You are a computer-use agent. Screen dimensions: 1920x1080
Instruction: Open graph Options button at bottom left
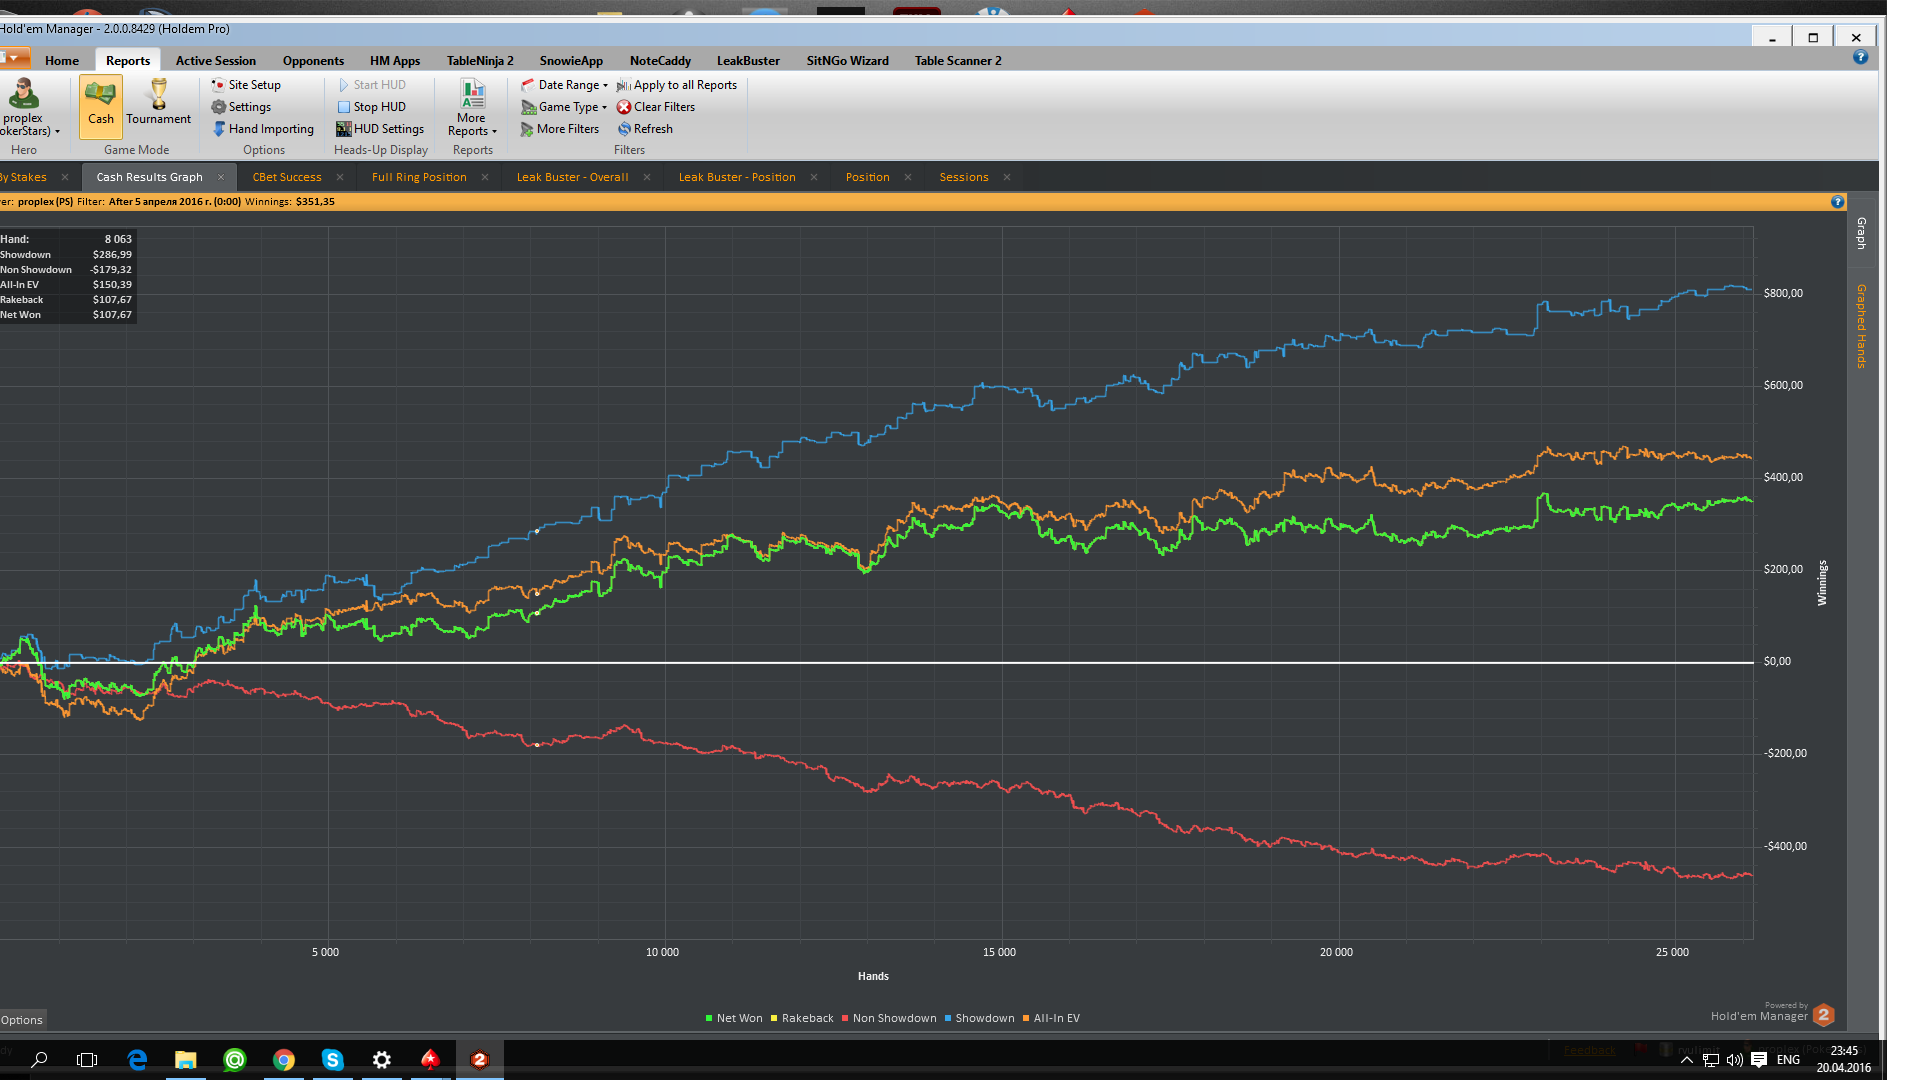point(22,1020)
